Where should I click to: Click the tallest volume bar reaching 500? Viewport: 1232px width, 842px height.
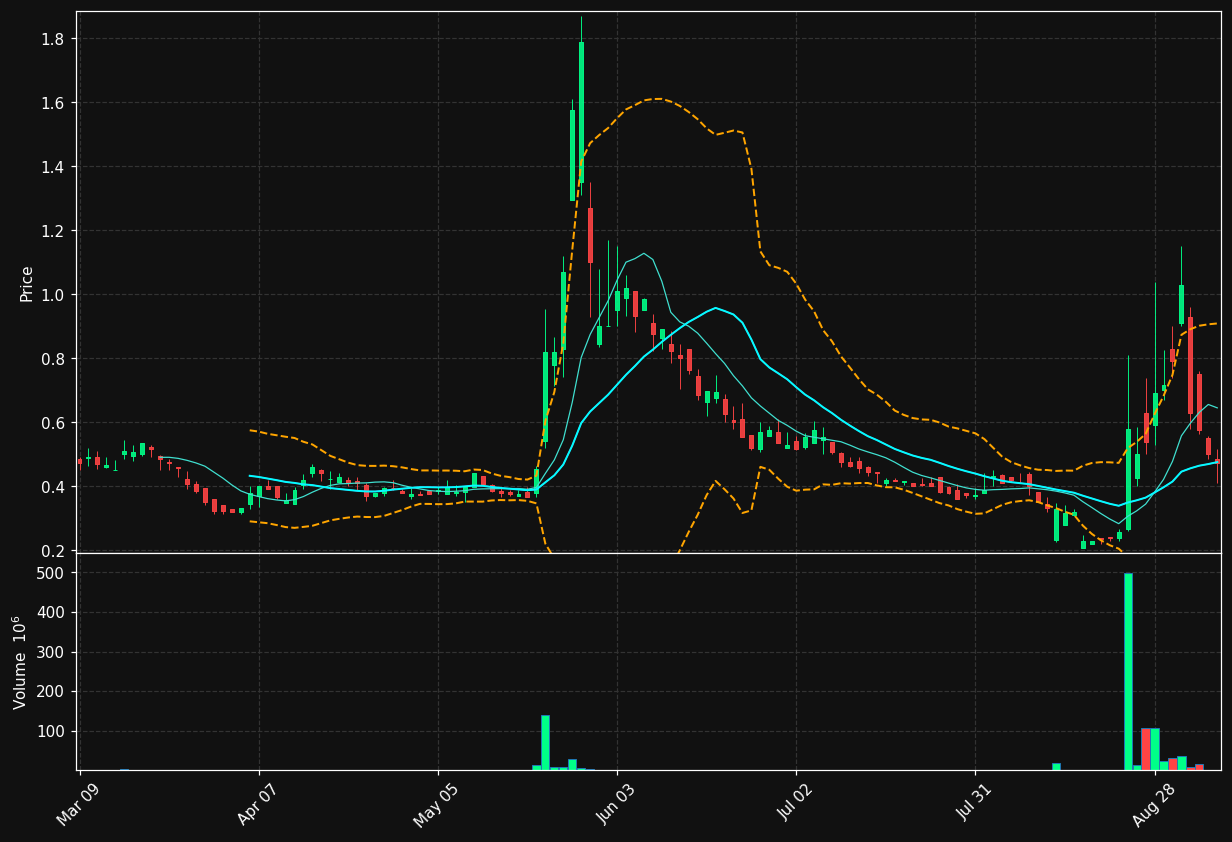pos(1128,671)
